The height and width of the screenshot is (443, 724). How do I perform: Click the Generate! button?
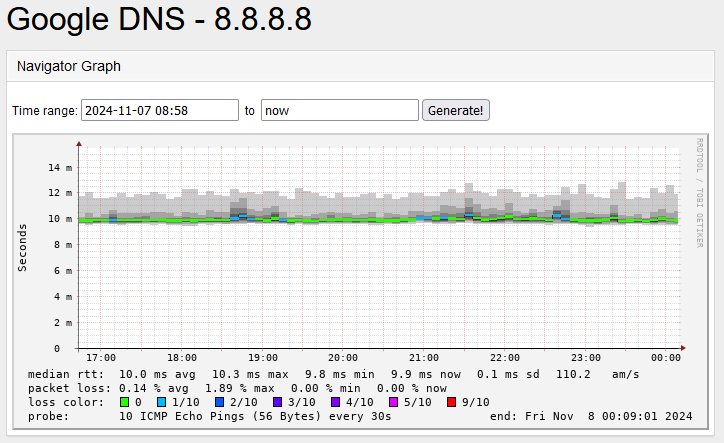point(456,110)
